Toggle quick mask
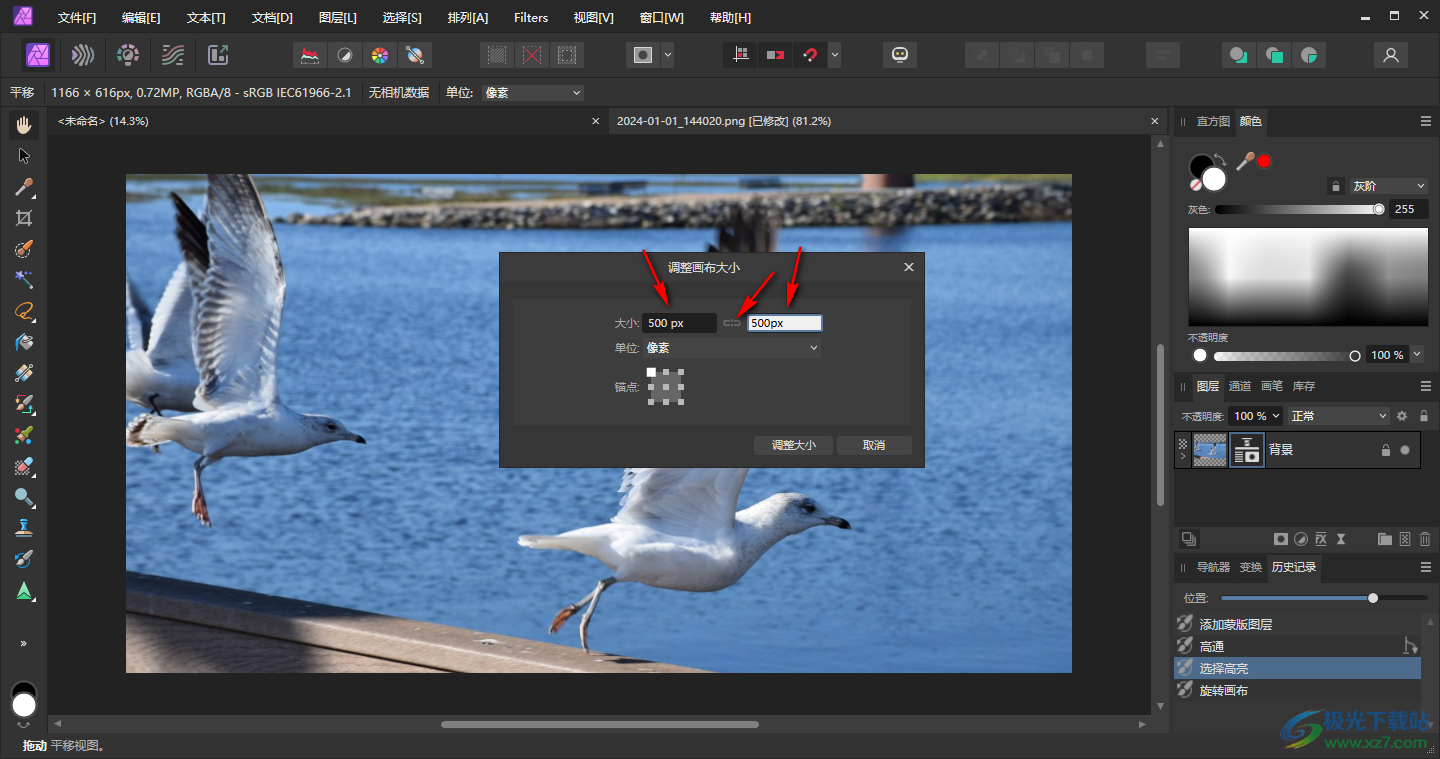This screenshot has width=1440, height=759. pos(643,55)
